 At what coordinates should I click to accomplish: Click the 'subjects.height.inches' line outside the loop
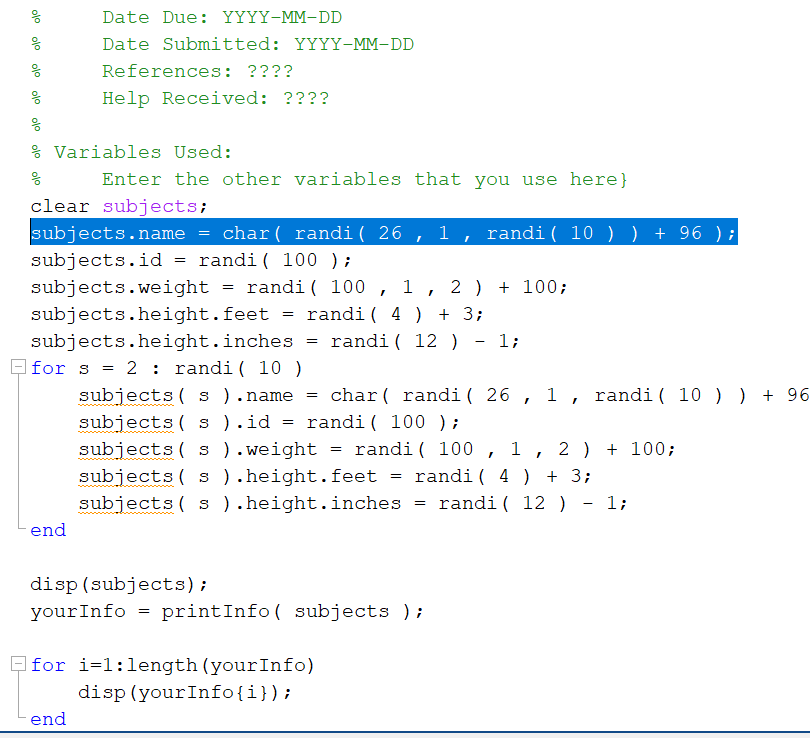275,341
